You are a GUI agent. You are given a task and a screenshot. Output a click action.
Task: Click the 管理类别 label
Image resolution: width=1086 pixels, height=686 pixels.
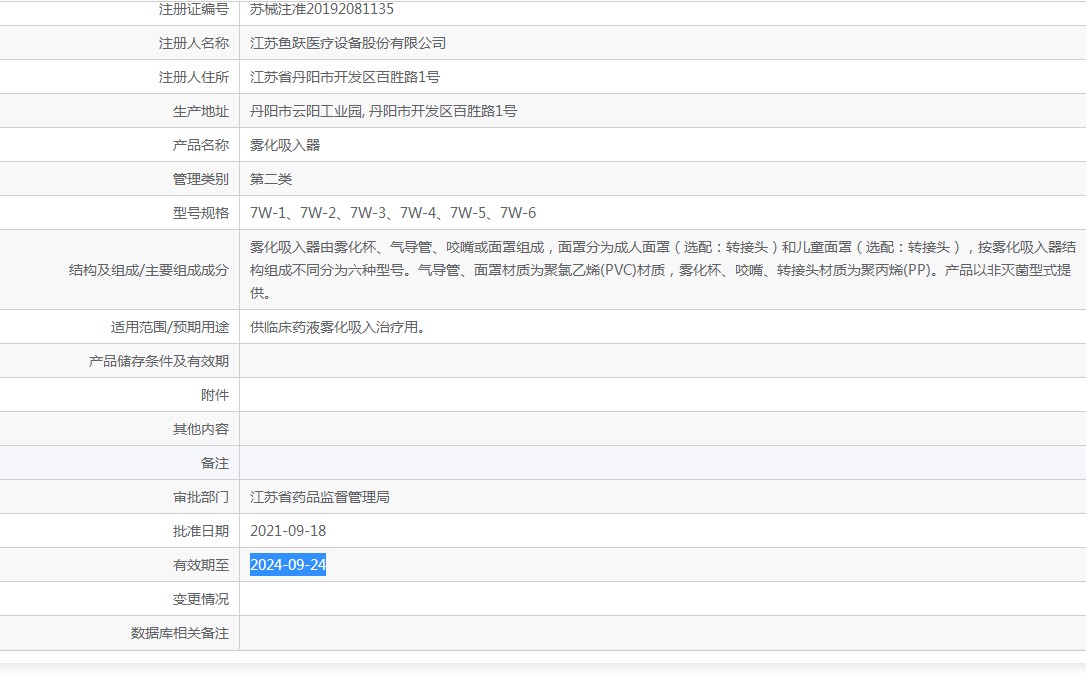click(201, 179)
